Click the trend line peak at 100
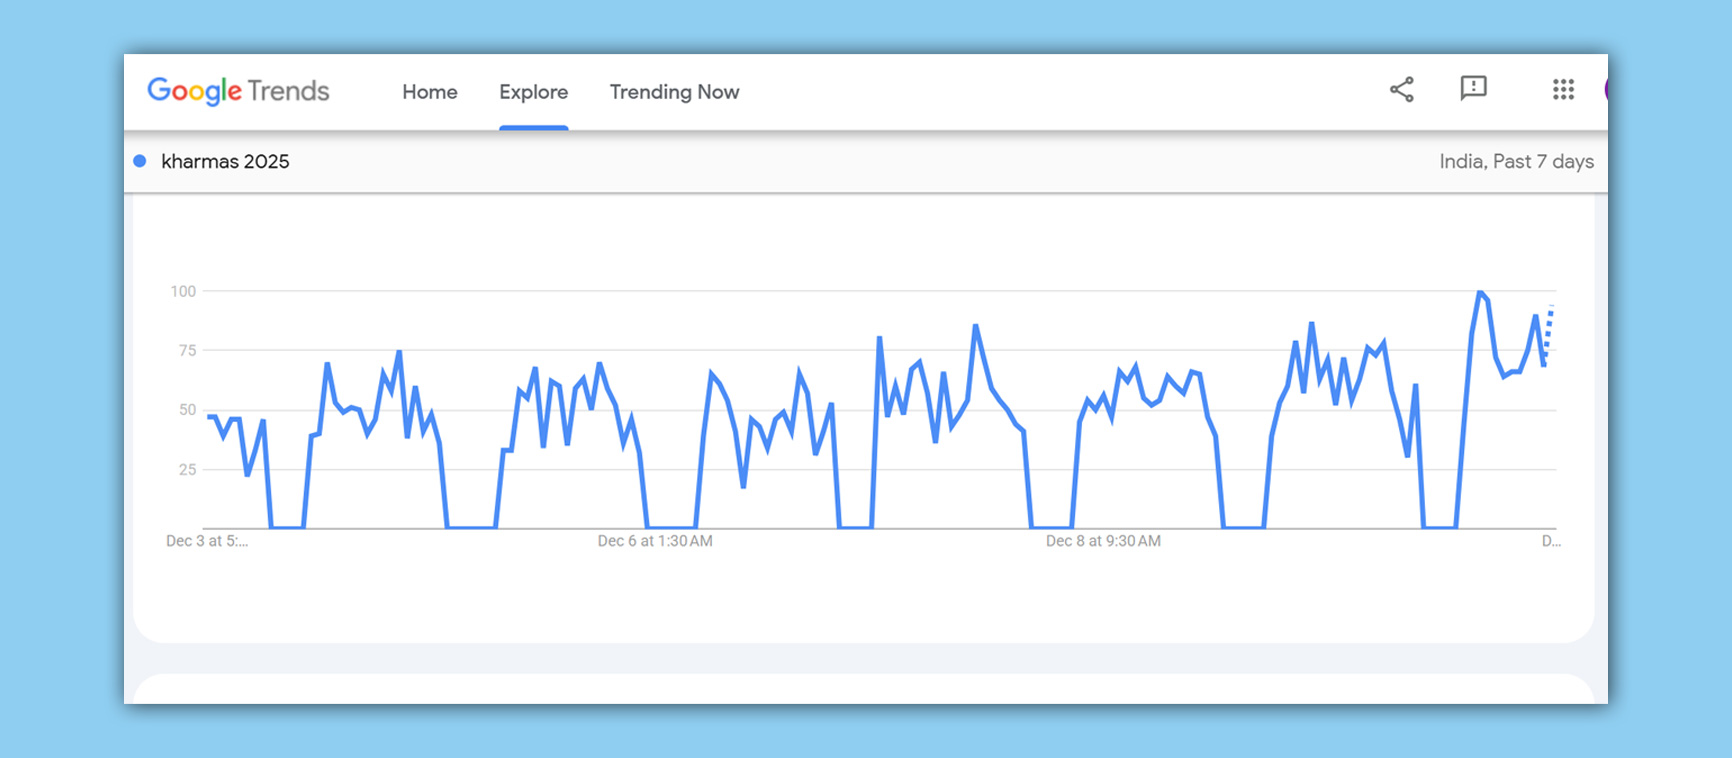The width and height of the screenshot is (1732, 758). (1480, 292)
